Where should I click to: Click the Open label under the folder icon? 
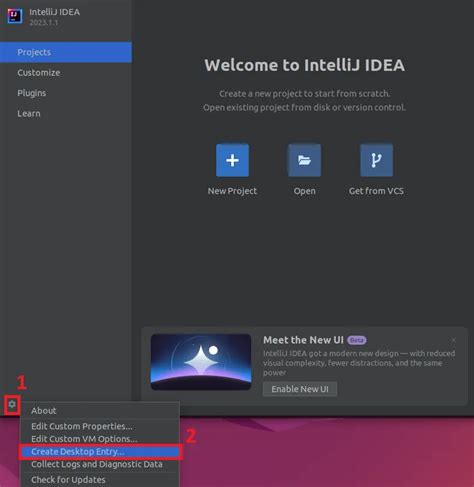[304, 191]
